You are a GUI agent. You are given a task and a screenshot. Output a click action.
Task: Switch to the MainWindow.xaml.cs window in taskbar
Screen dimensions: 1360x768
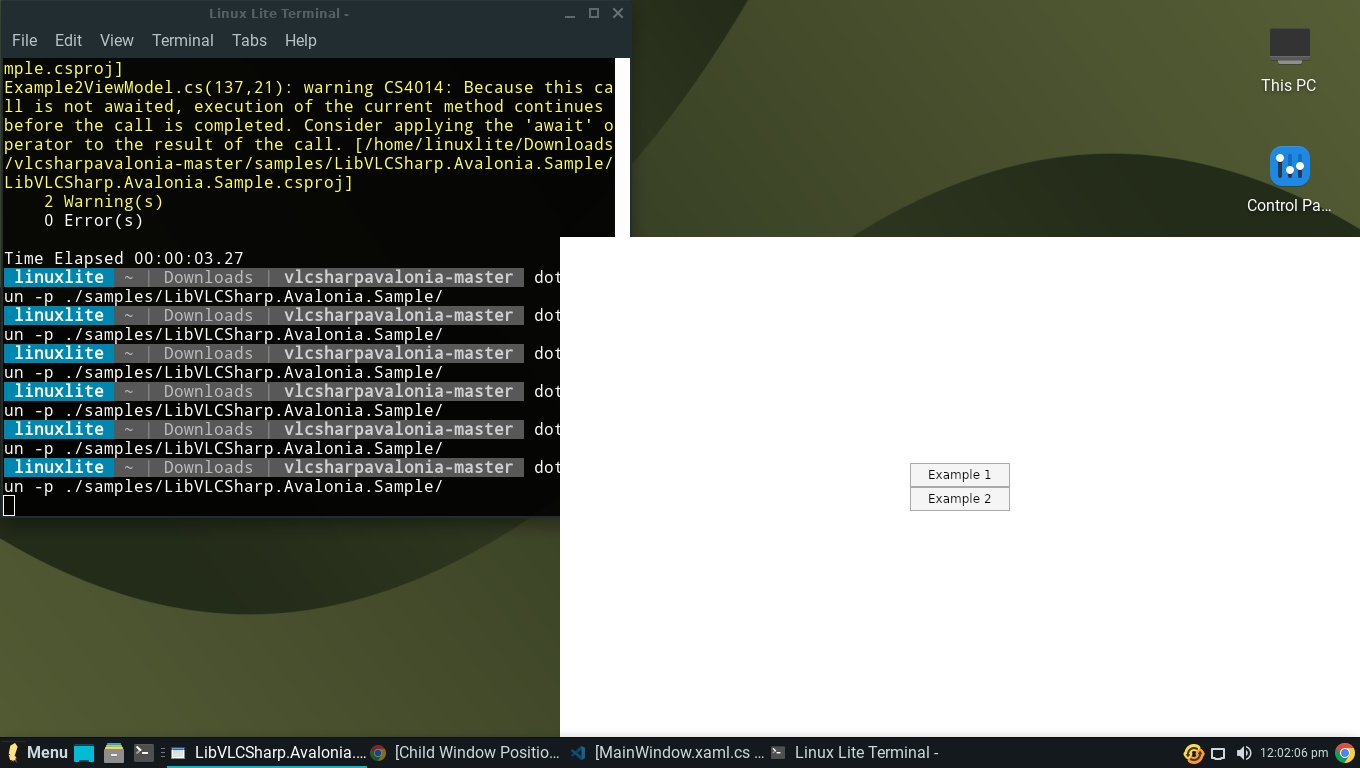tap(679, 753)
